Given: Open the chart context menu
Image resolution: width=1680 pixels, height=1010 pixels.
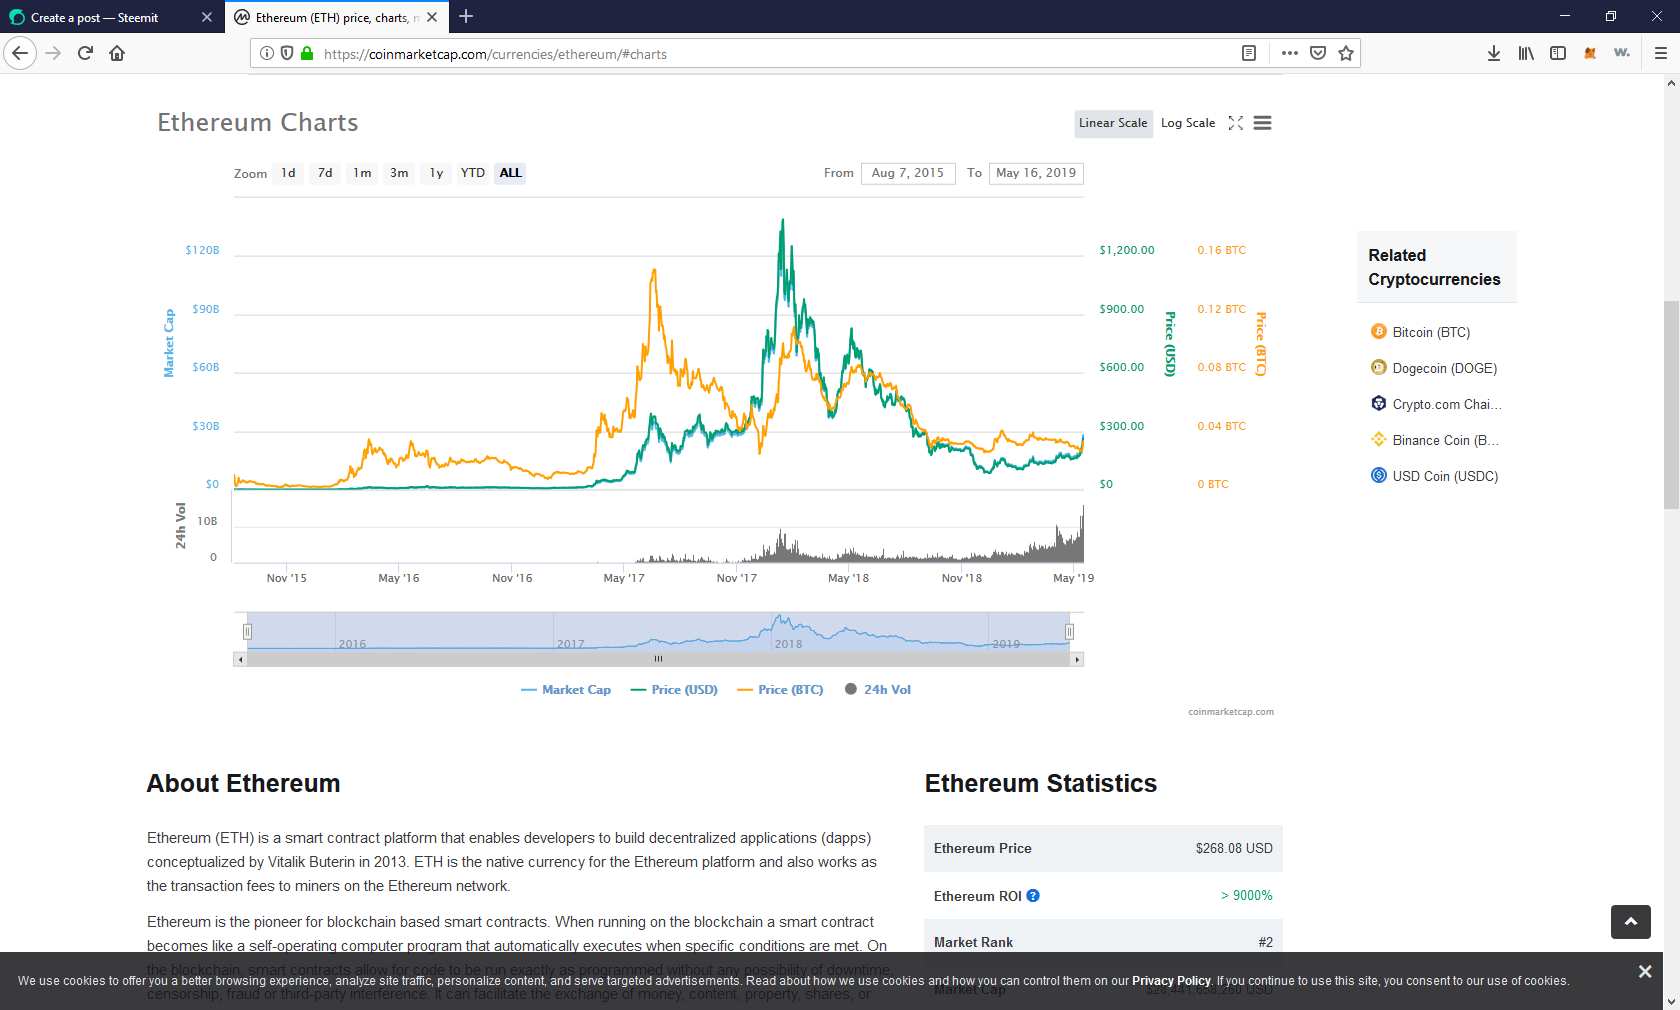Looking at the screenshot, I should coord(1263,123).
